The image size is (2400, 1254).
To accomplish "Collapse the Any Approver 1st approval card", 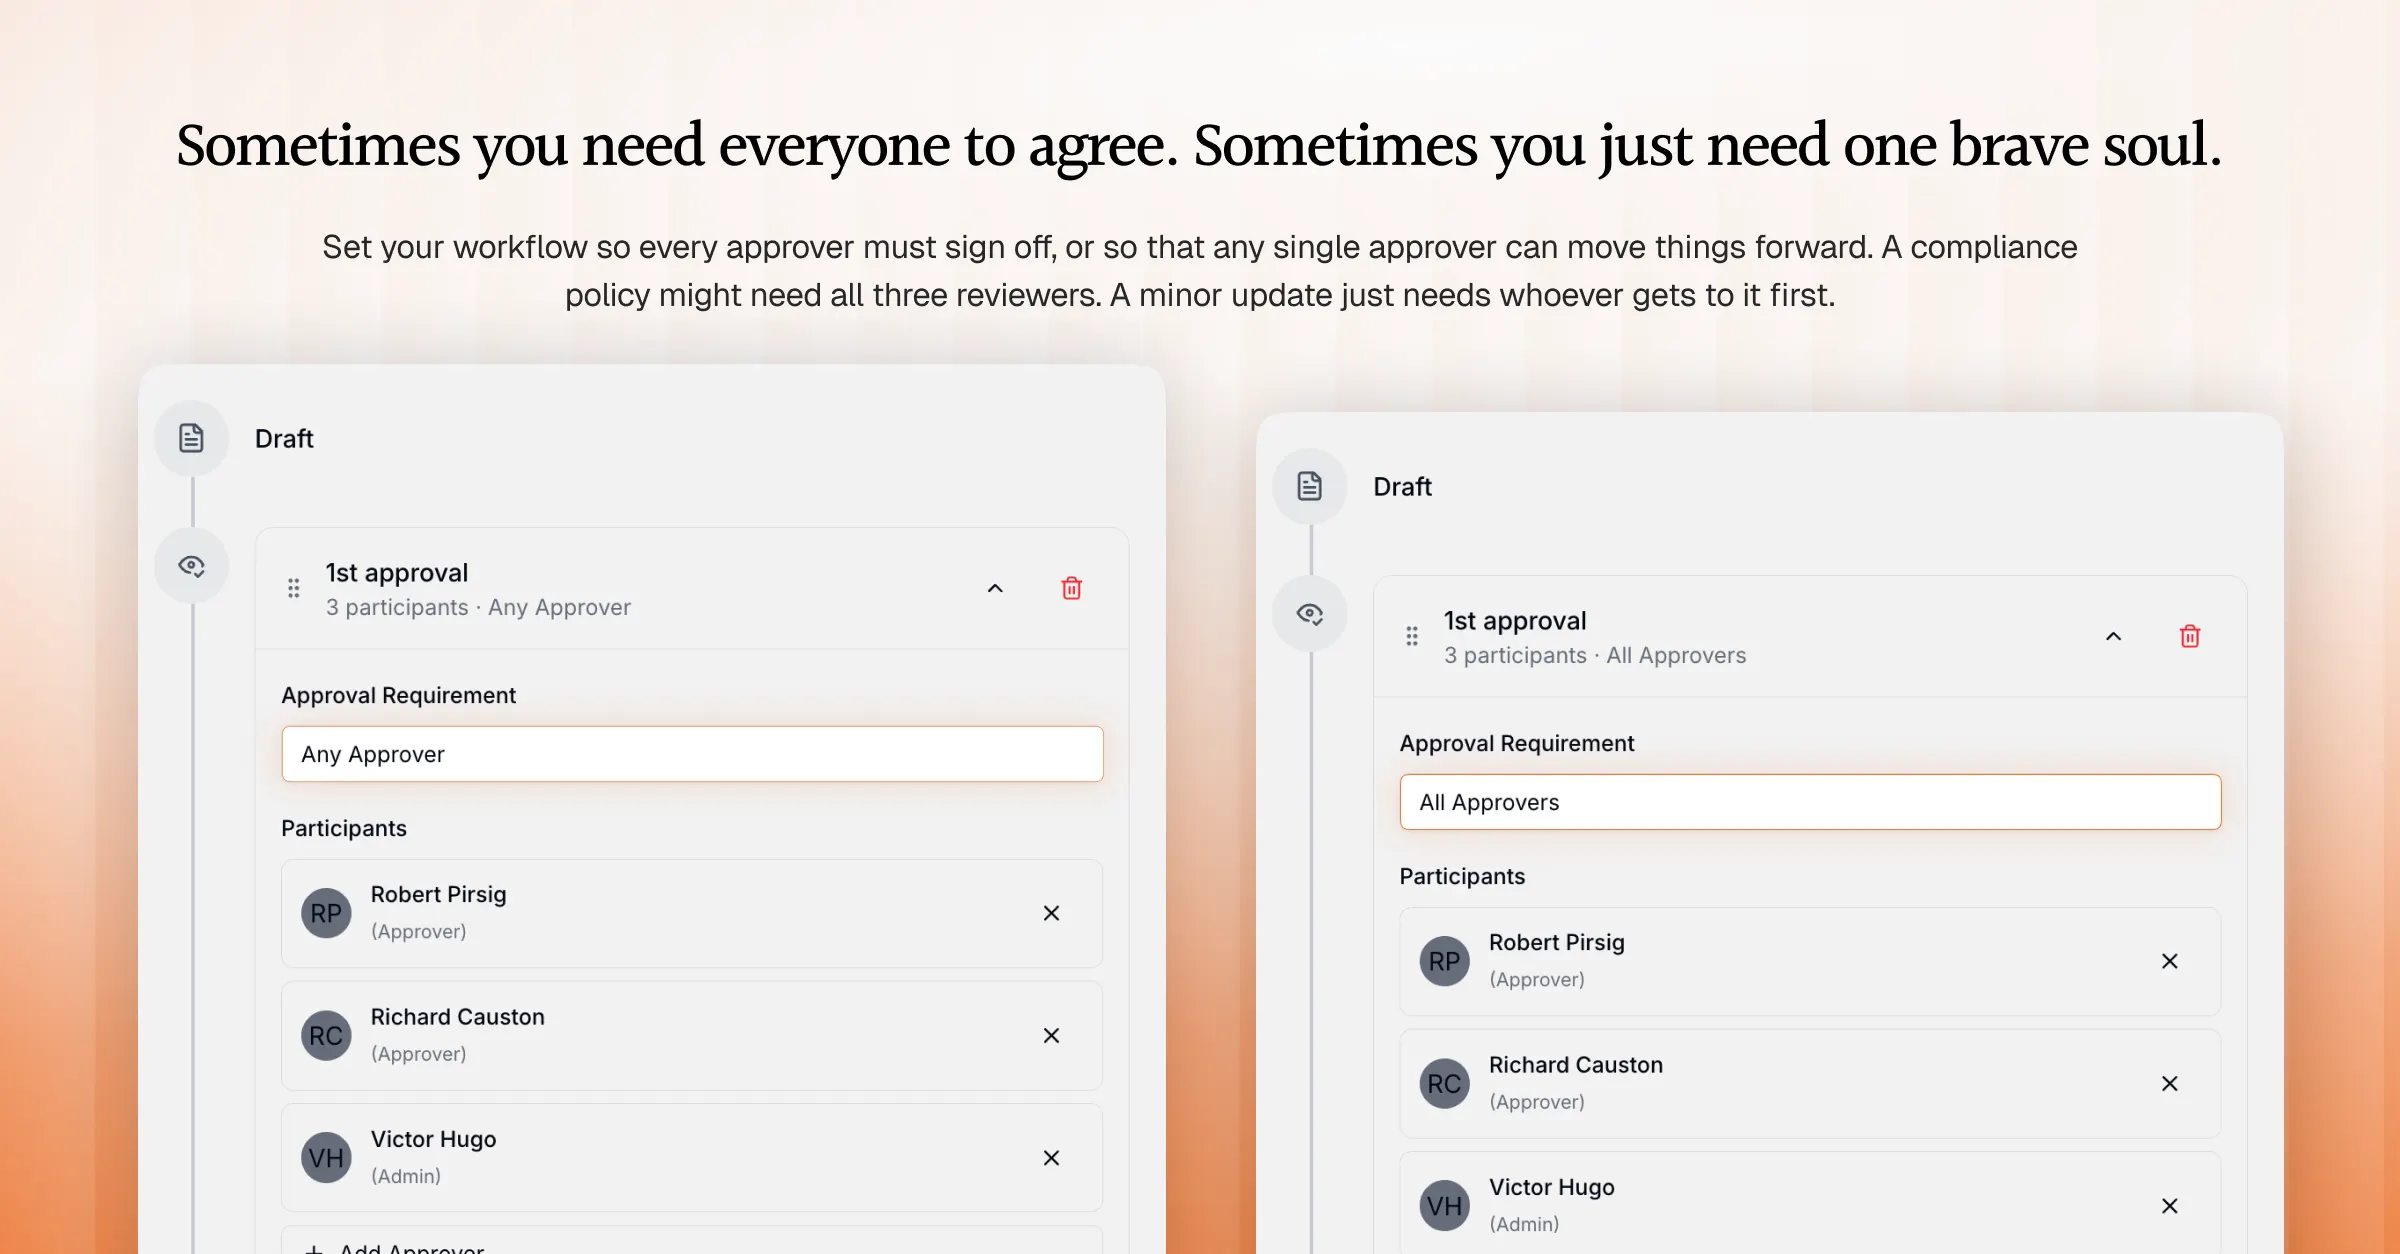I will point(995,588).
